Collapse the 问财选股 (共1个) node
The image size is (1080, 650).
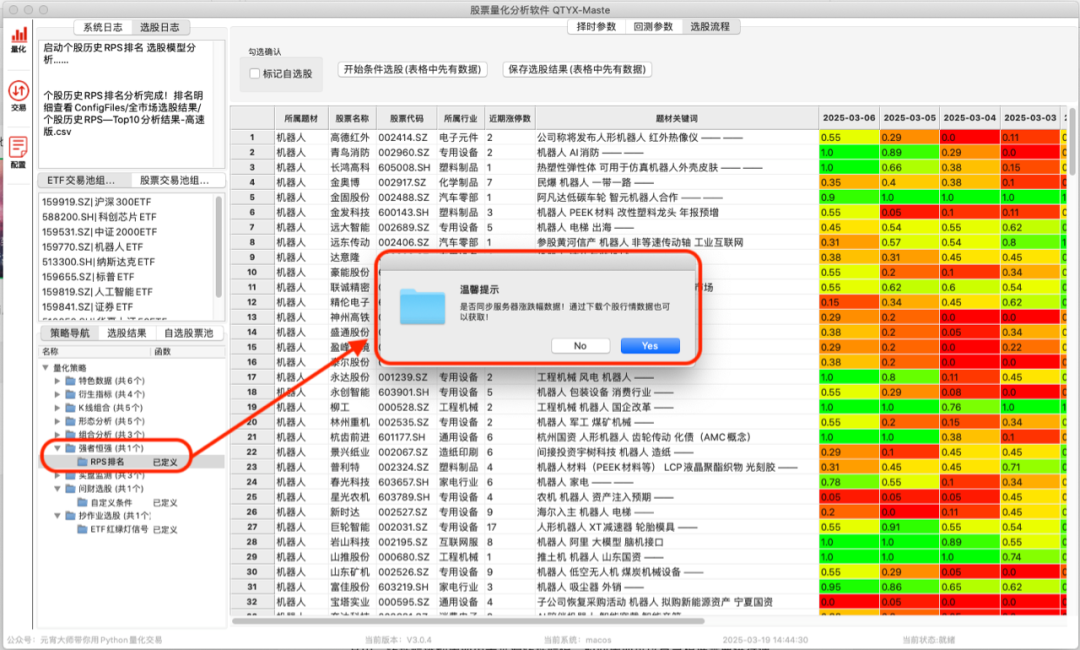[x=57, y=489]
